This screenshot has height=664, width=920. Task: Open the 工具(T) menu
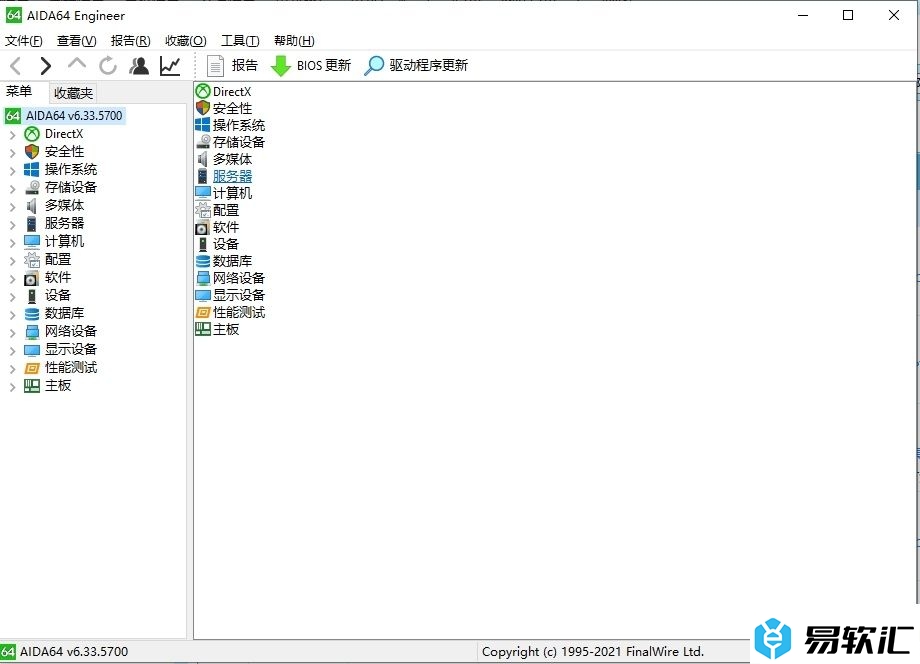point(240,41)
